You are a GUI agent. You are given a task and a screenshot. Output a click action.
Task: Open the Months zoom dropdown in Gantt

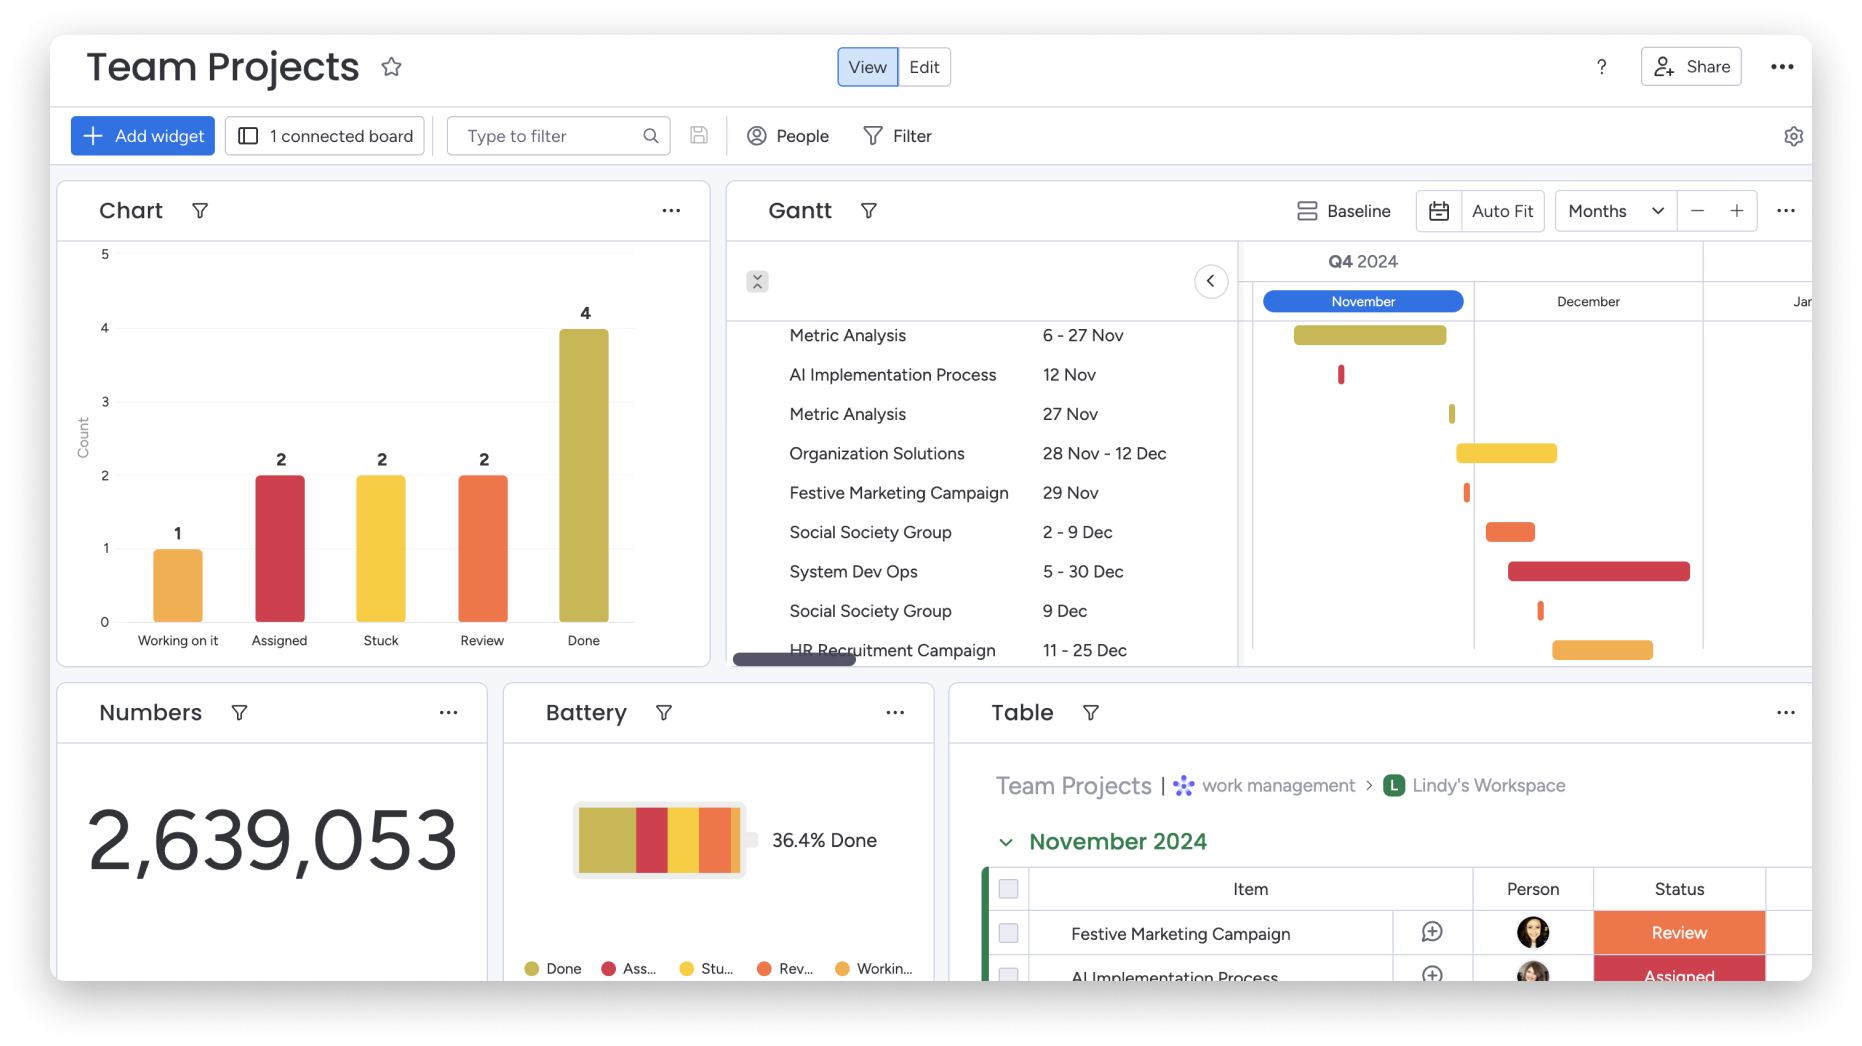(1614, 211)
